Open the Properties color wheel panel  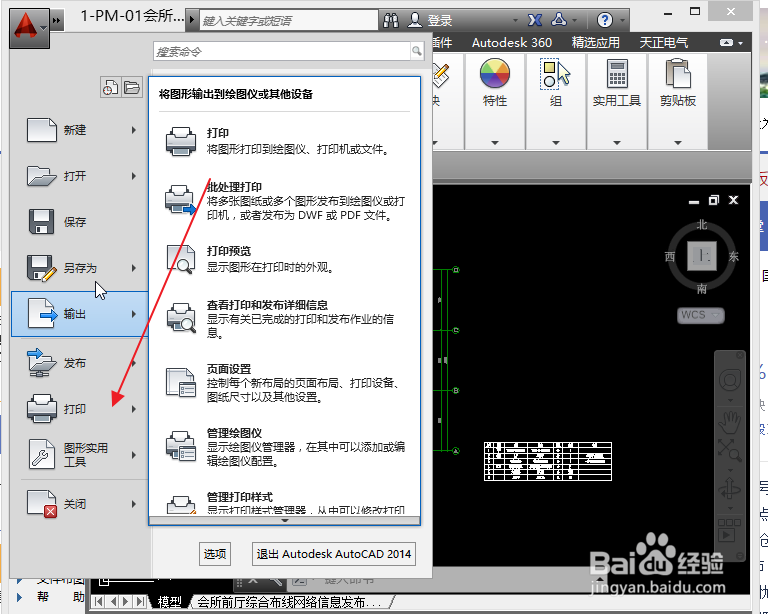pos(495,73)
